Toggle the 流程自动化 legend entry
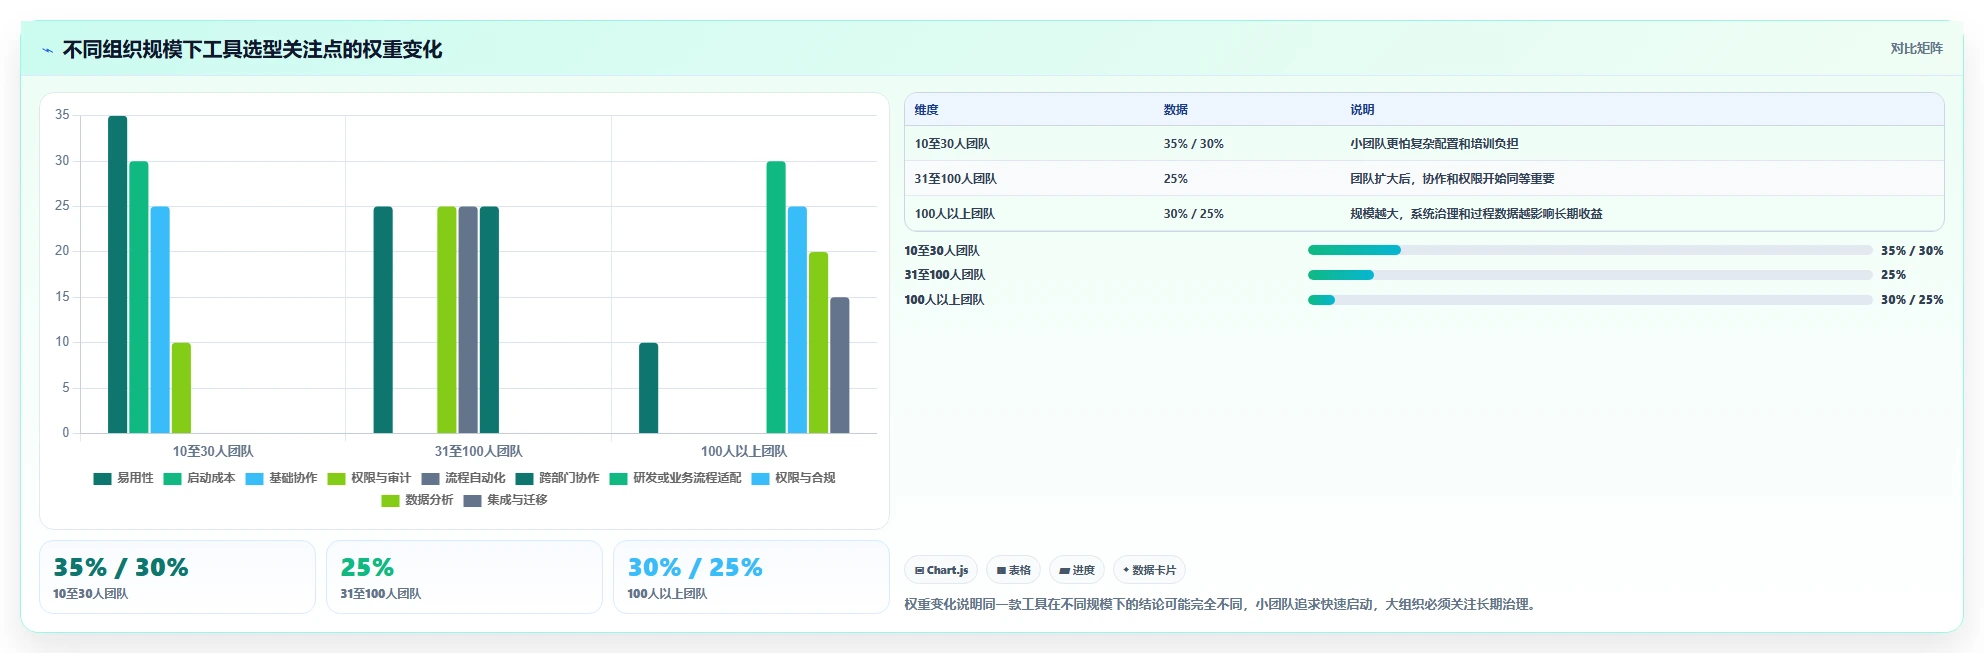Viewport: 1984px width, 653px height. pyautogui.click(x=463, y=478)
